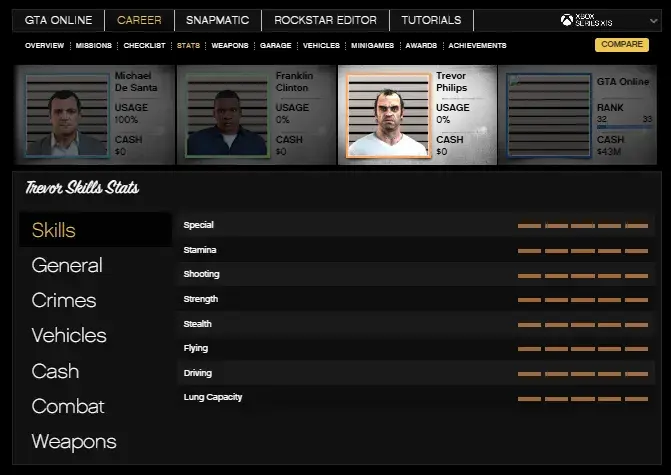Click the Special skill progress bar
Viewport: 671px width, 475px height.
pos(583,226)
